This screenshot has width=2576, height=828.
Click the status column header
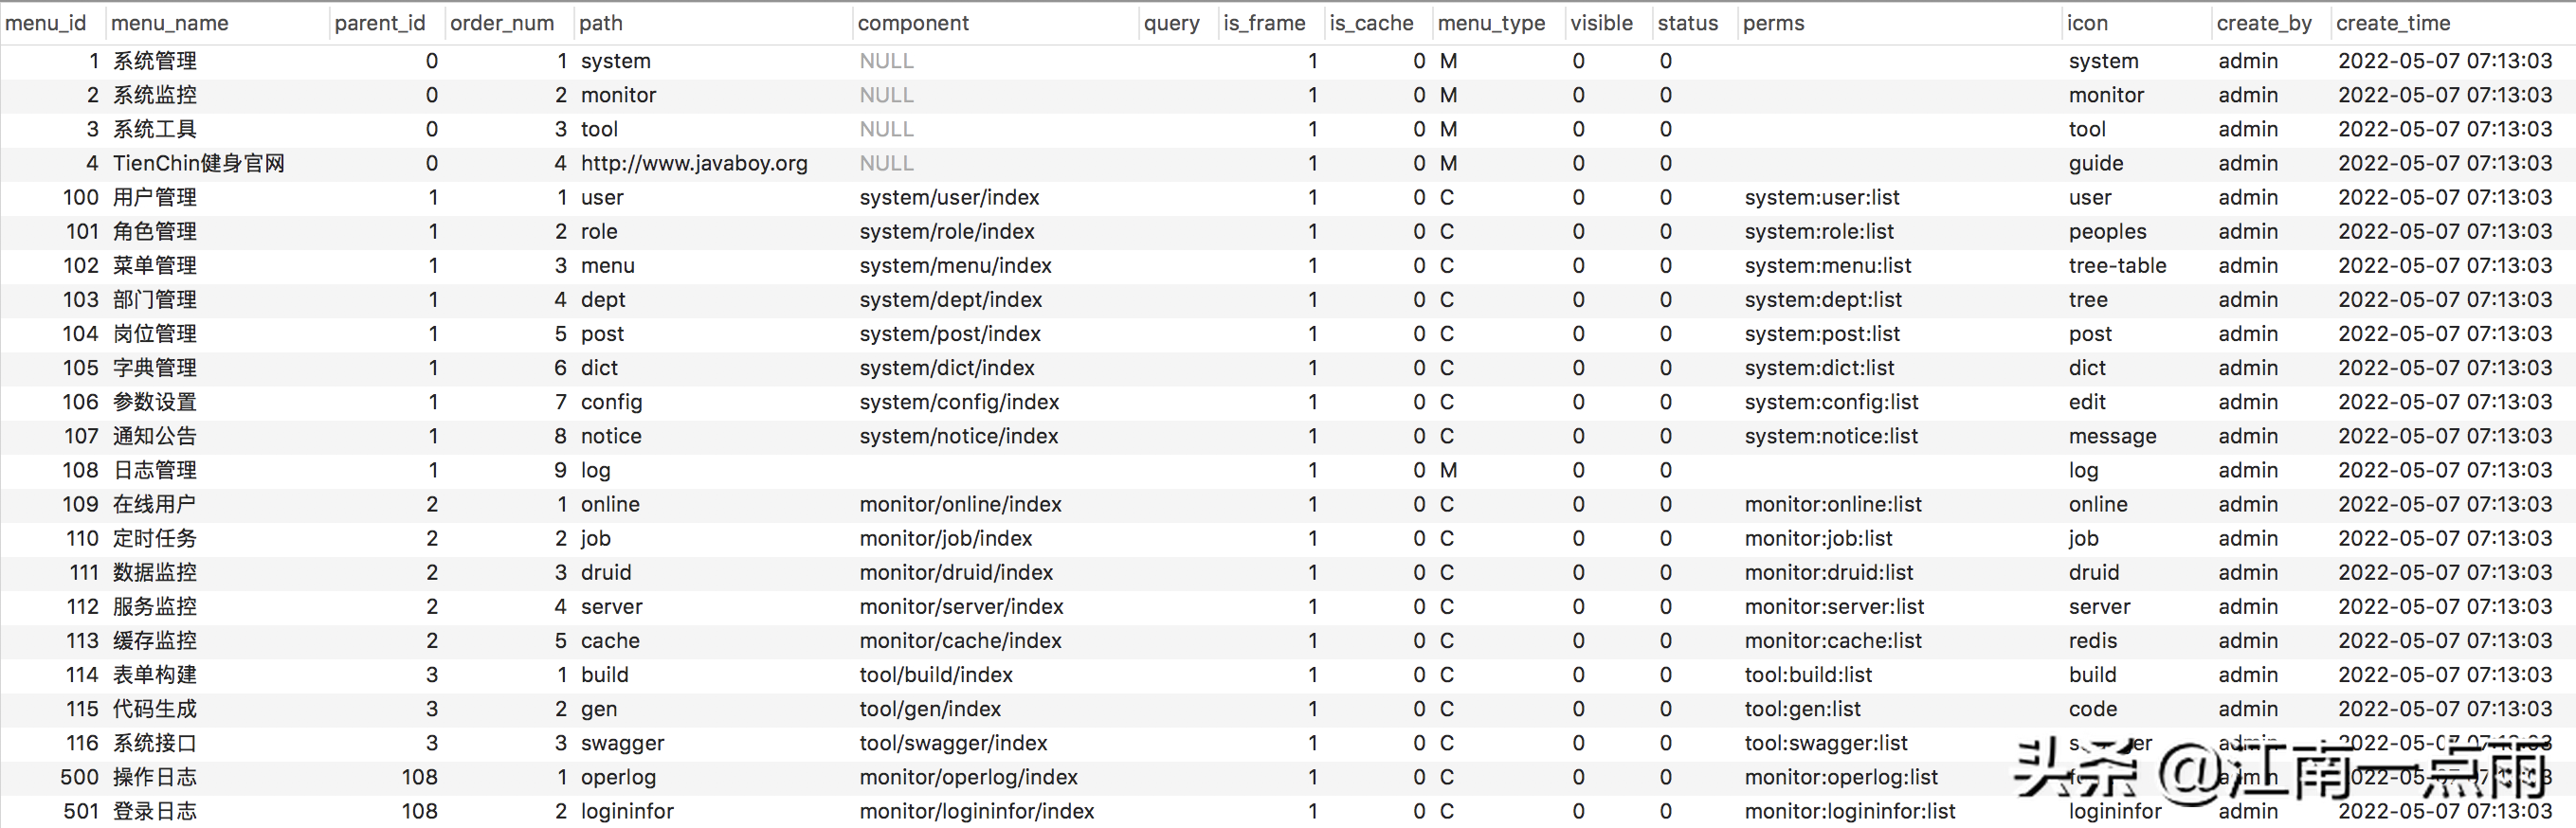click(1687, 23)
